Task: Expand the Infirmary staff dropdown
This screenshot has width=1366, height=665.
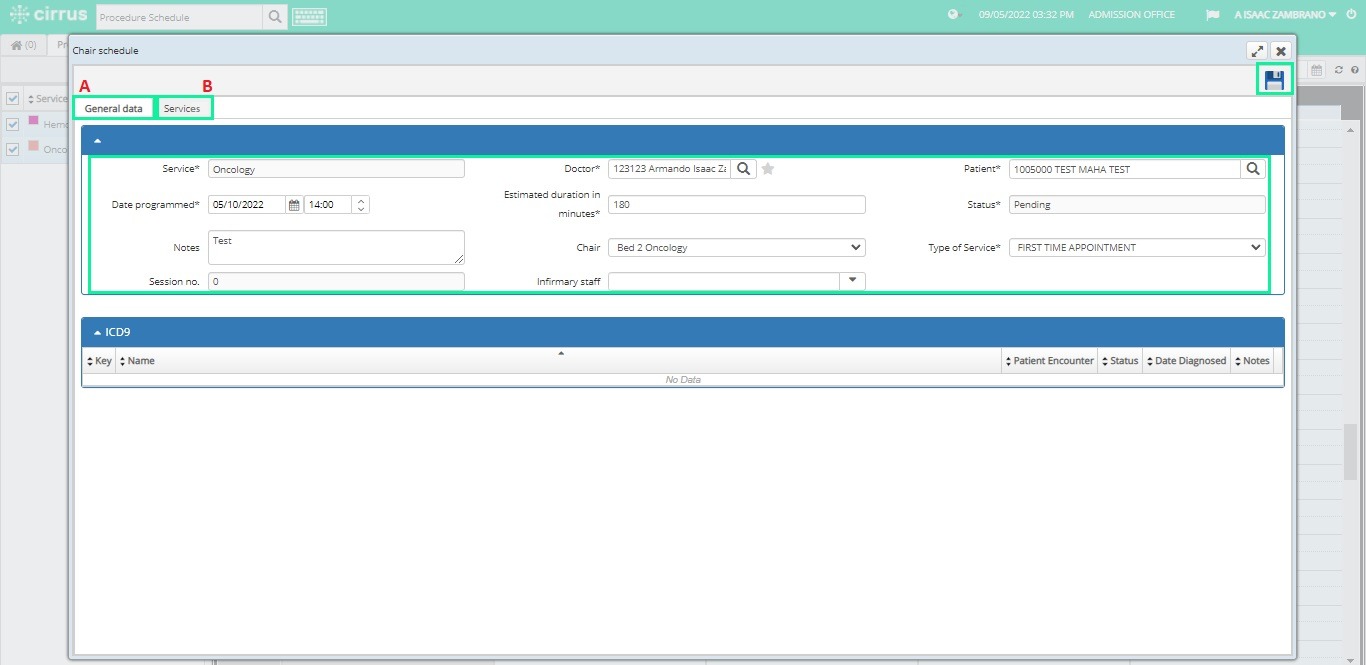Action: click(852, 281)
